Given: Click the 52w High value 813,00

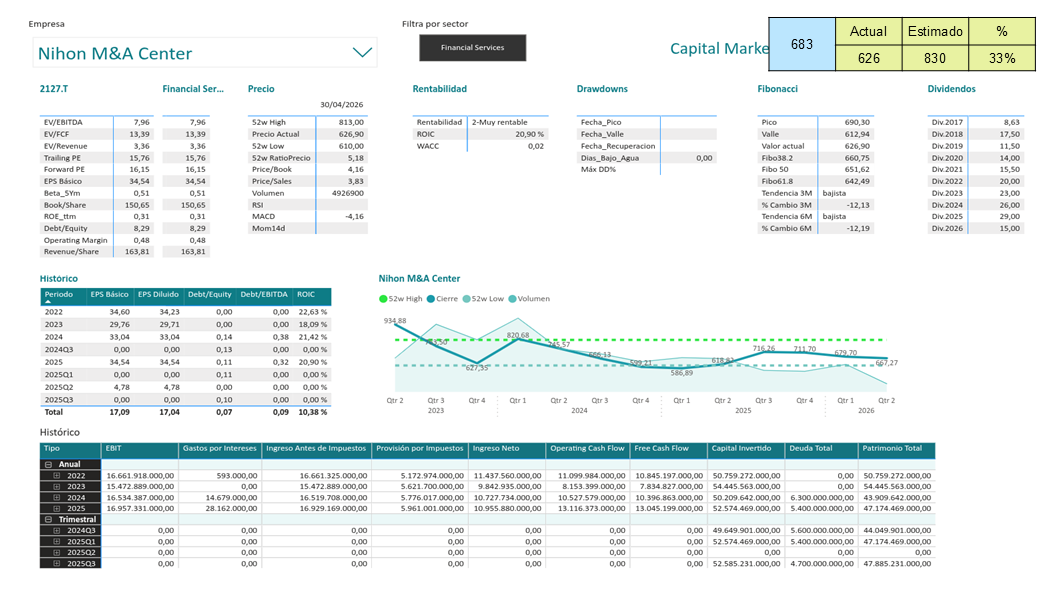Looking at the screenshot, I should [351, 123].
